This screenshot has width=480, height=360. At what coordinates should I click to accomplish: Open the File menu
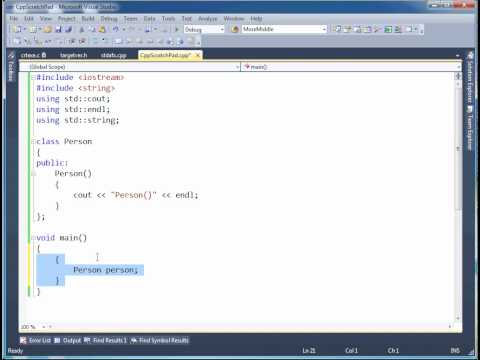click(x=14, y=19)
